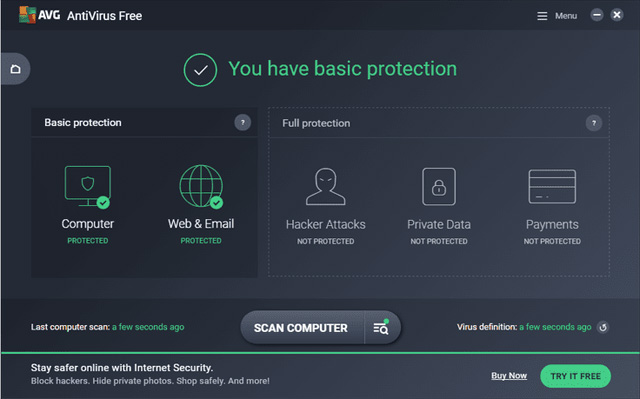This screenshot has width=640, height=399.
Task: Click the hamburger menu icon
Action: (x=542, y=16)
